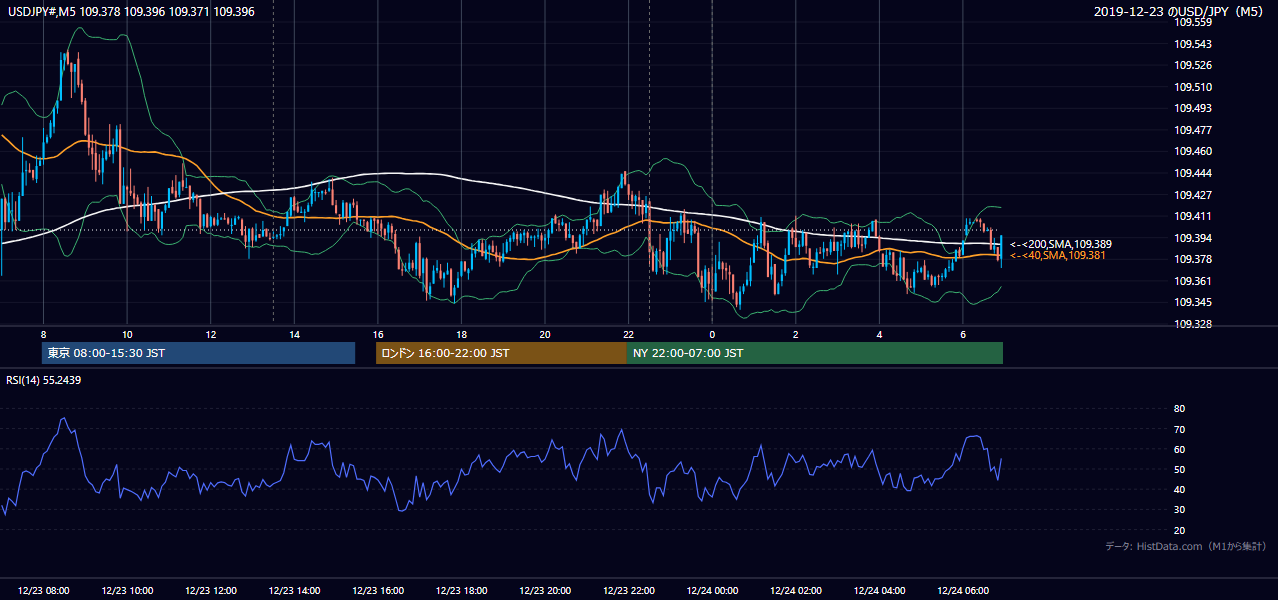
Task: Click the RSI scale value 50
Action: [1179, 469]
